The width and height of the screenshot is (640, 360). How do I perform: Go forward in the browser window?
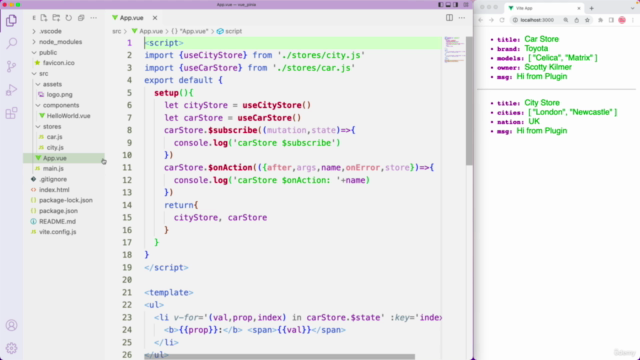(491, 20)
